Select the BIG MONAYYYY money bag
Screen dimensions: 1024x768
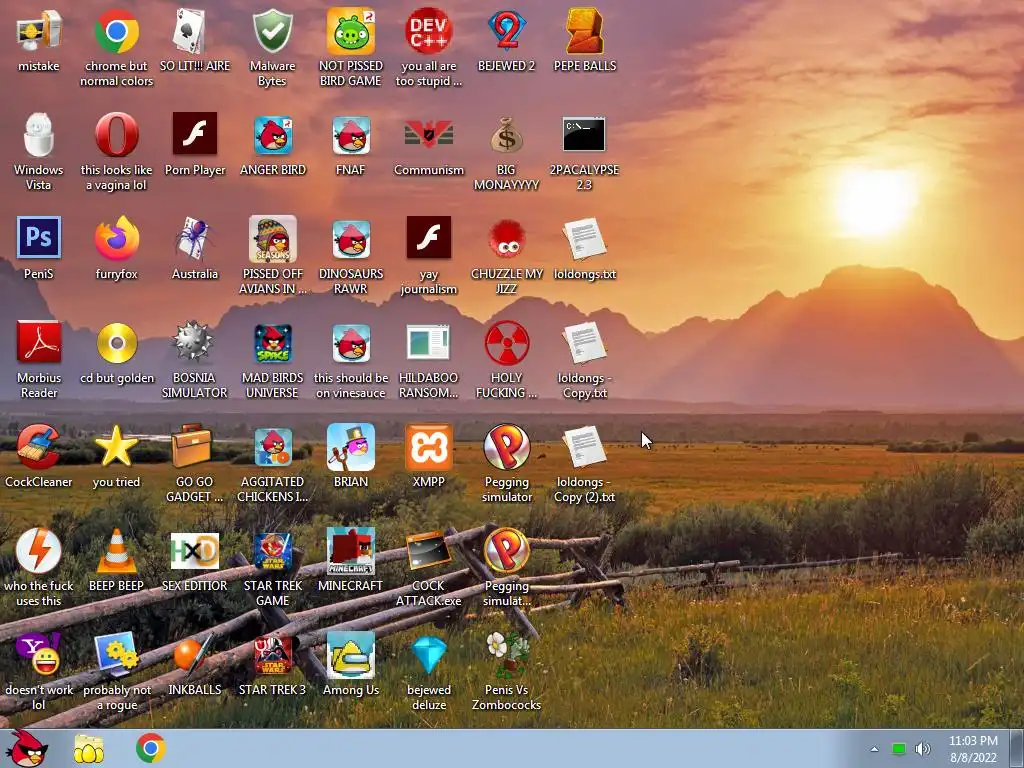[x=507, y=135]
